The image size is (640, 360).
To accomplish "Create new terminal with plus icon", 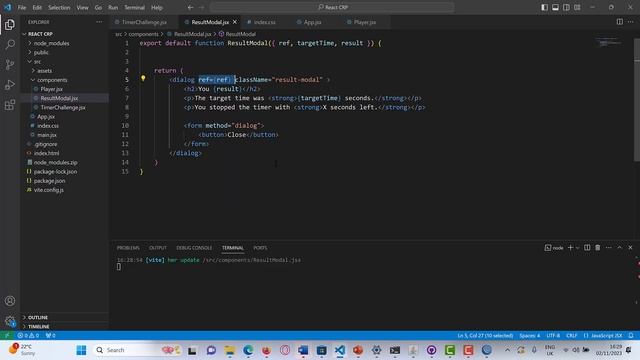I will 570,248.
